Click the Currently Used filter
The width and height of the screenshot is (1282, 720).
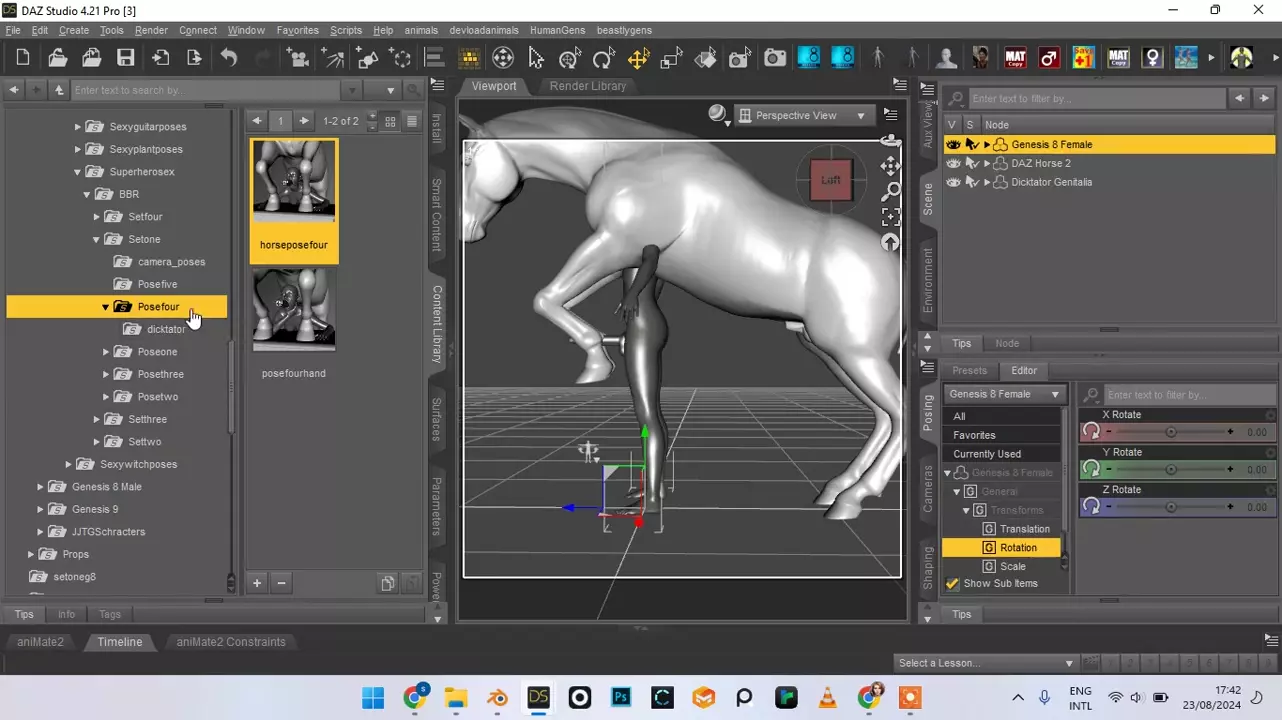pyautogui.click(x=986, y=454)
